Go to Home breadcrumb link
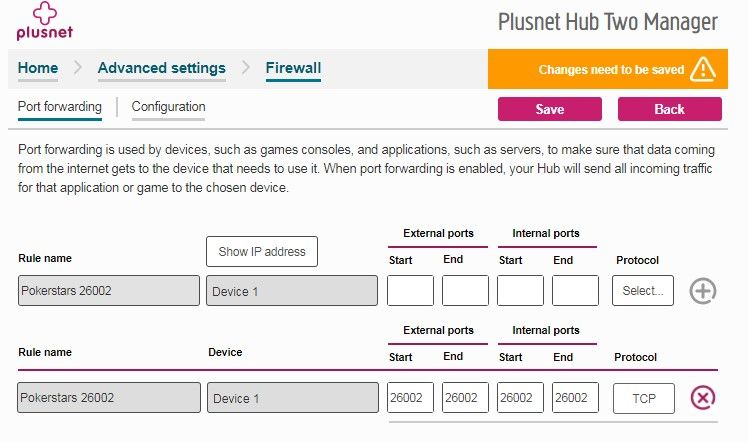This screenshot has height=442, width=748. (38, 68)
